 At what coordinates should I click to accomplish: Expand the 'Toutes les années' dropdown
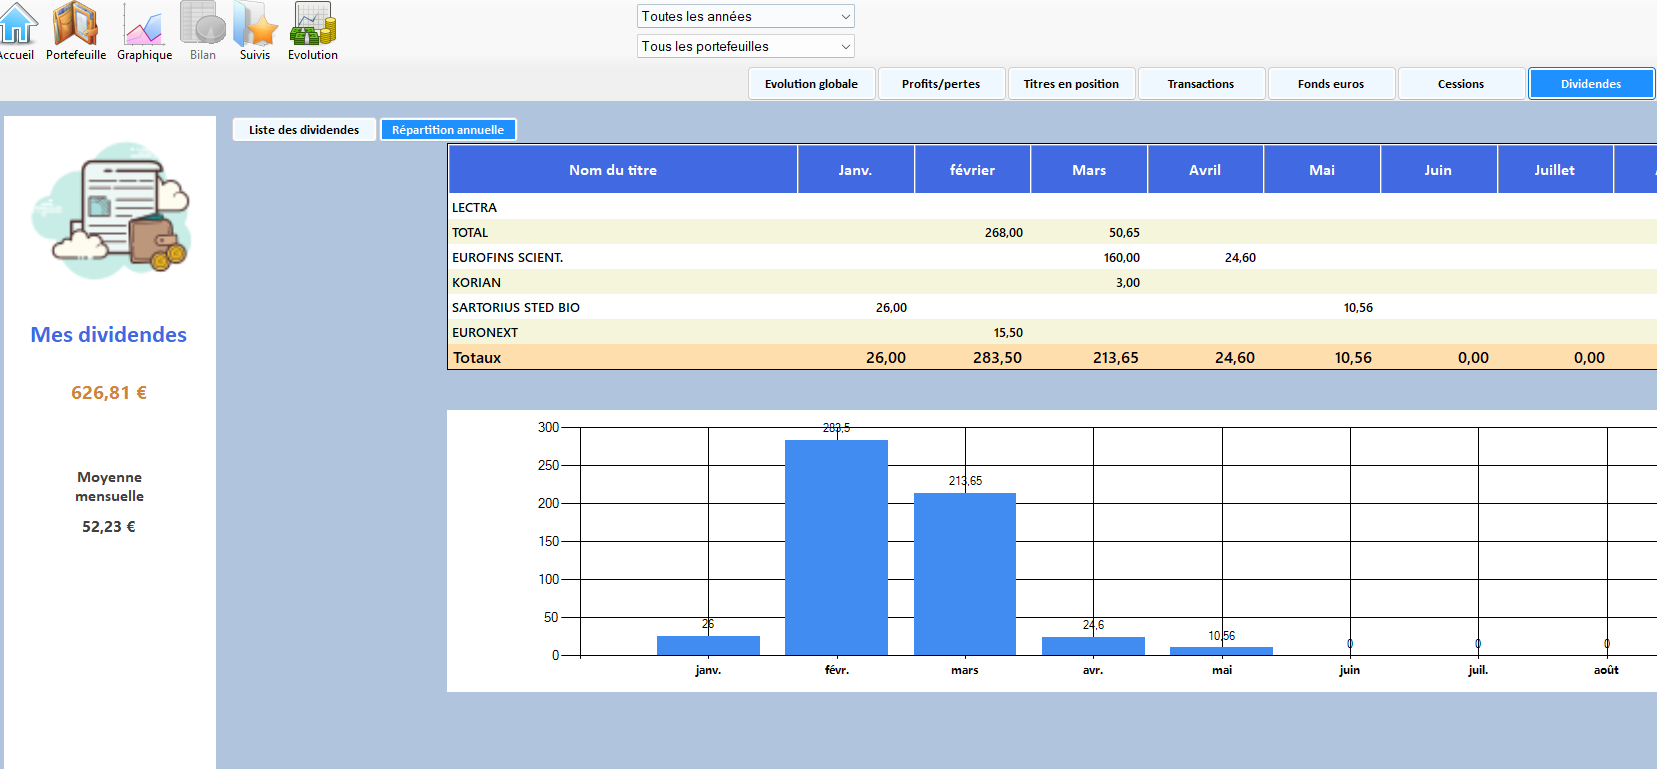[x=746, y=16]
